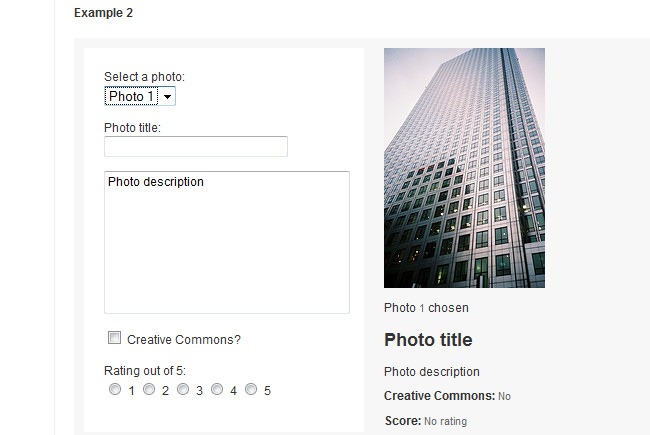Click the Rating out of 5: label
Viewport: 650px width, 435px height.
(145, 371)
